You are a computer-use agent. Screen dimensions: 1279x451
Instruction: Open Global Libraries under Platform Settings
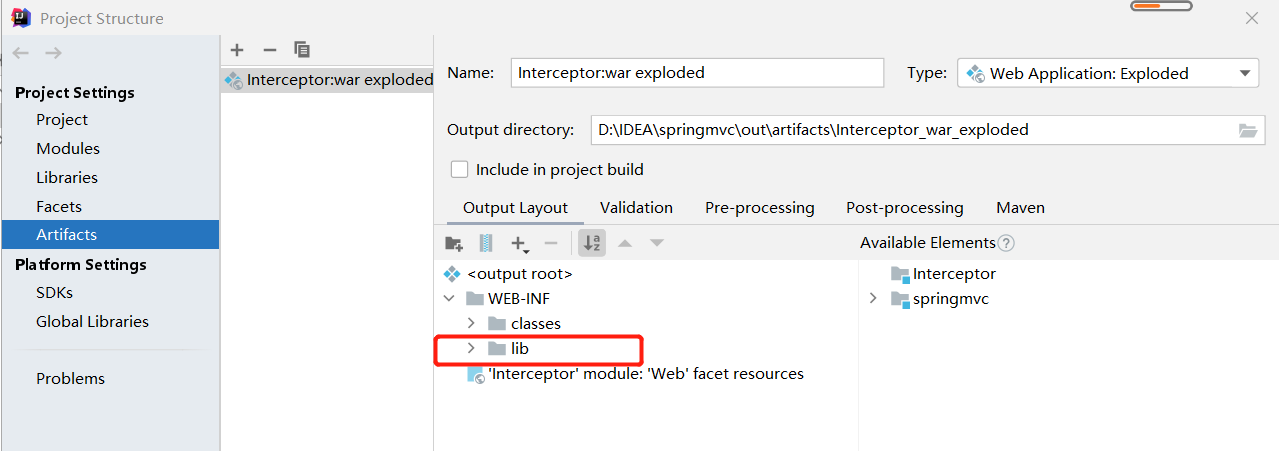tap(92, 322)
